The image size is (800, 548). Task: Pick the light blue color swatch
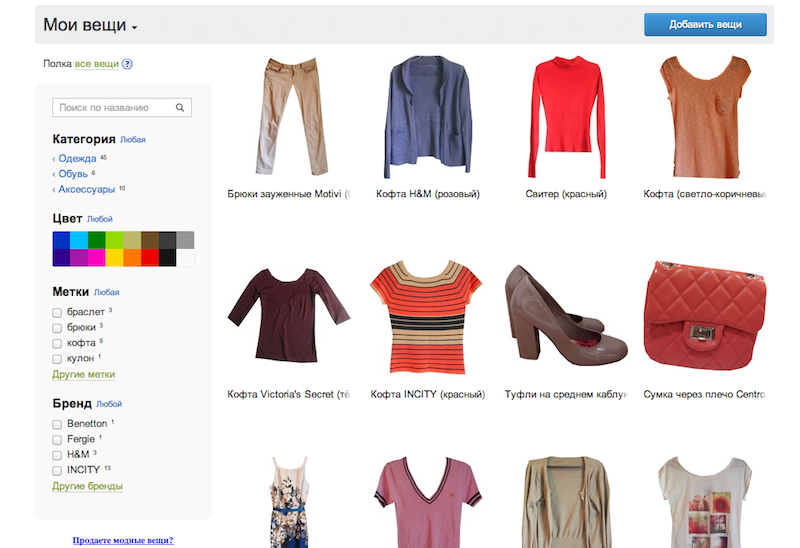(x=79, y=240)
